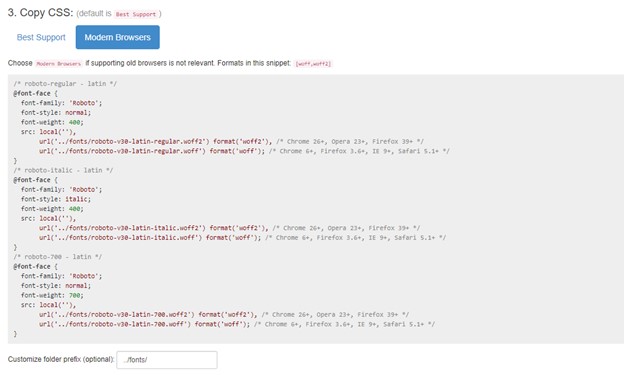This screenshot has height=375, width=624.
Task: Click the 'font-weight: 700;' line
Action: [52, 295]
